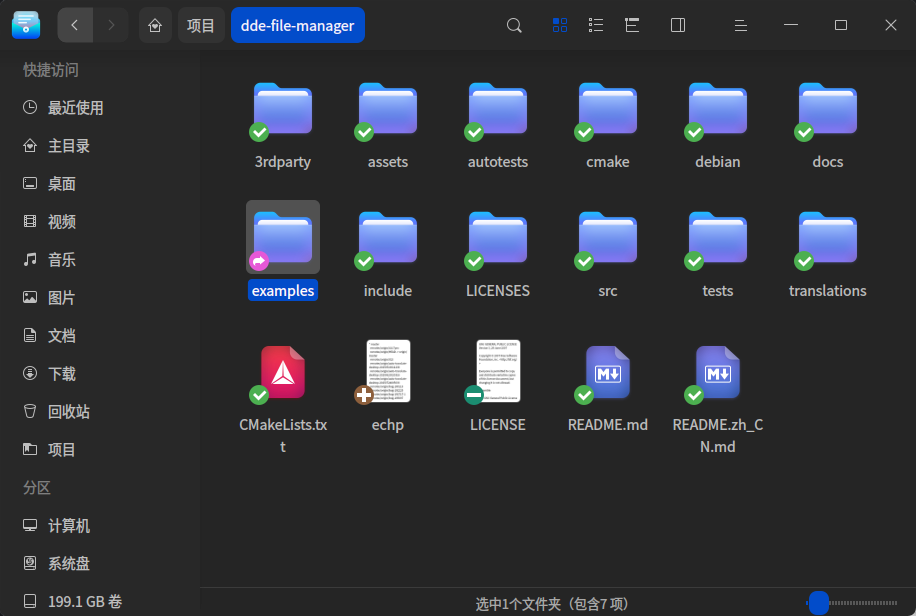Select the CMakeLists.txt file icon
The image size is (916, 616).
tap(283, 372)
